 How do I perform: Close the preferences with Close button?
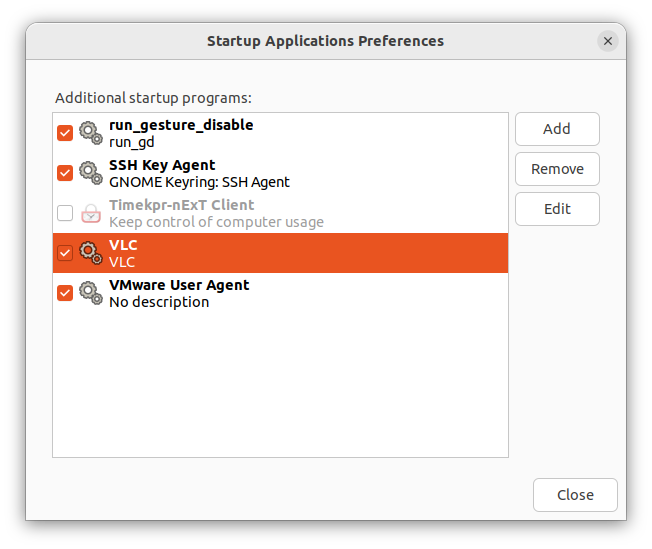[575, 495]
